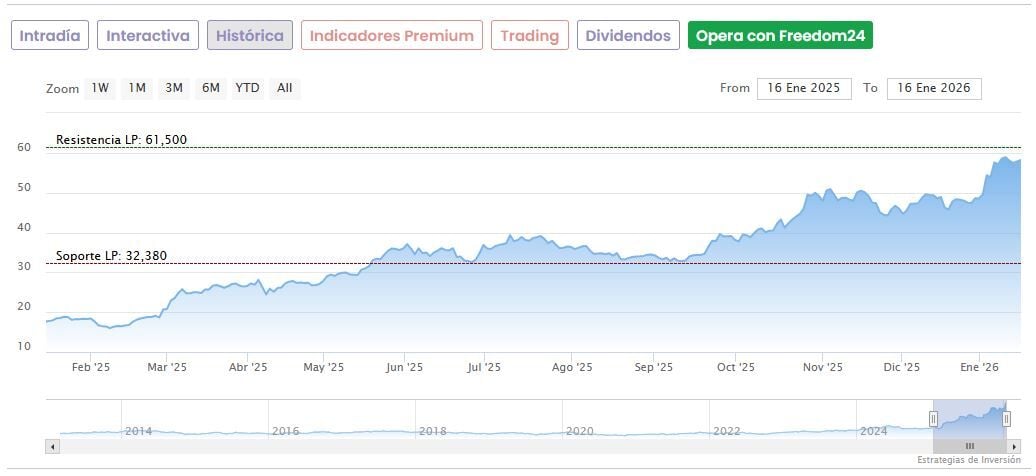The image size is (1036, 476).
Task: Open the Indicadores Premium tab
Action: pos(391,36)
